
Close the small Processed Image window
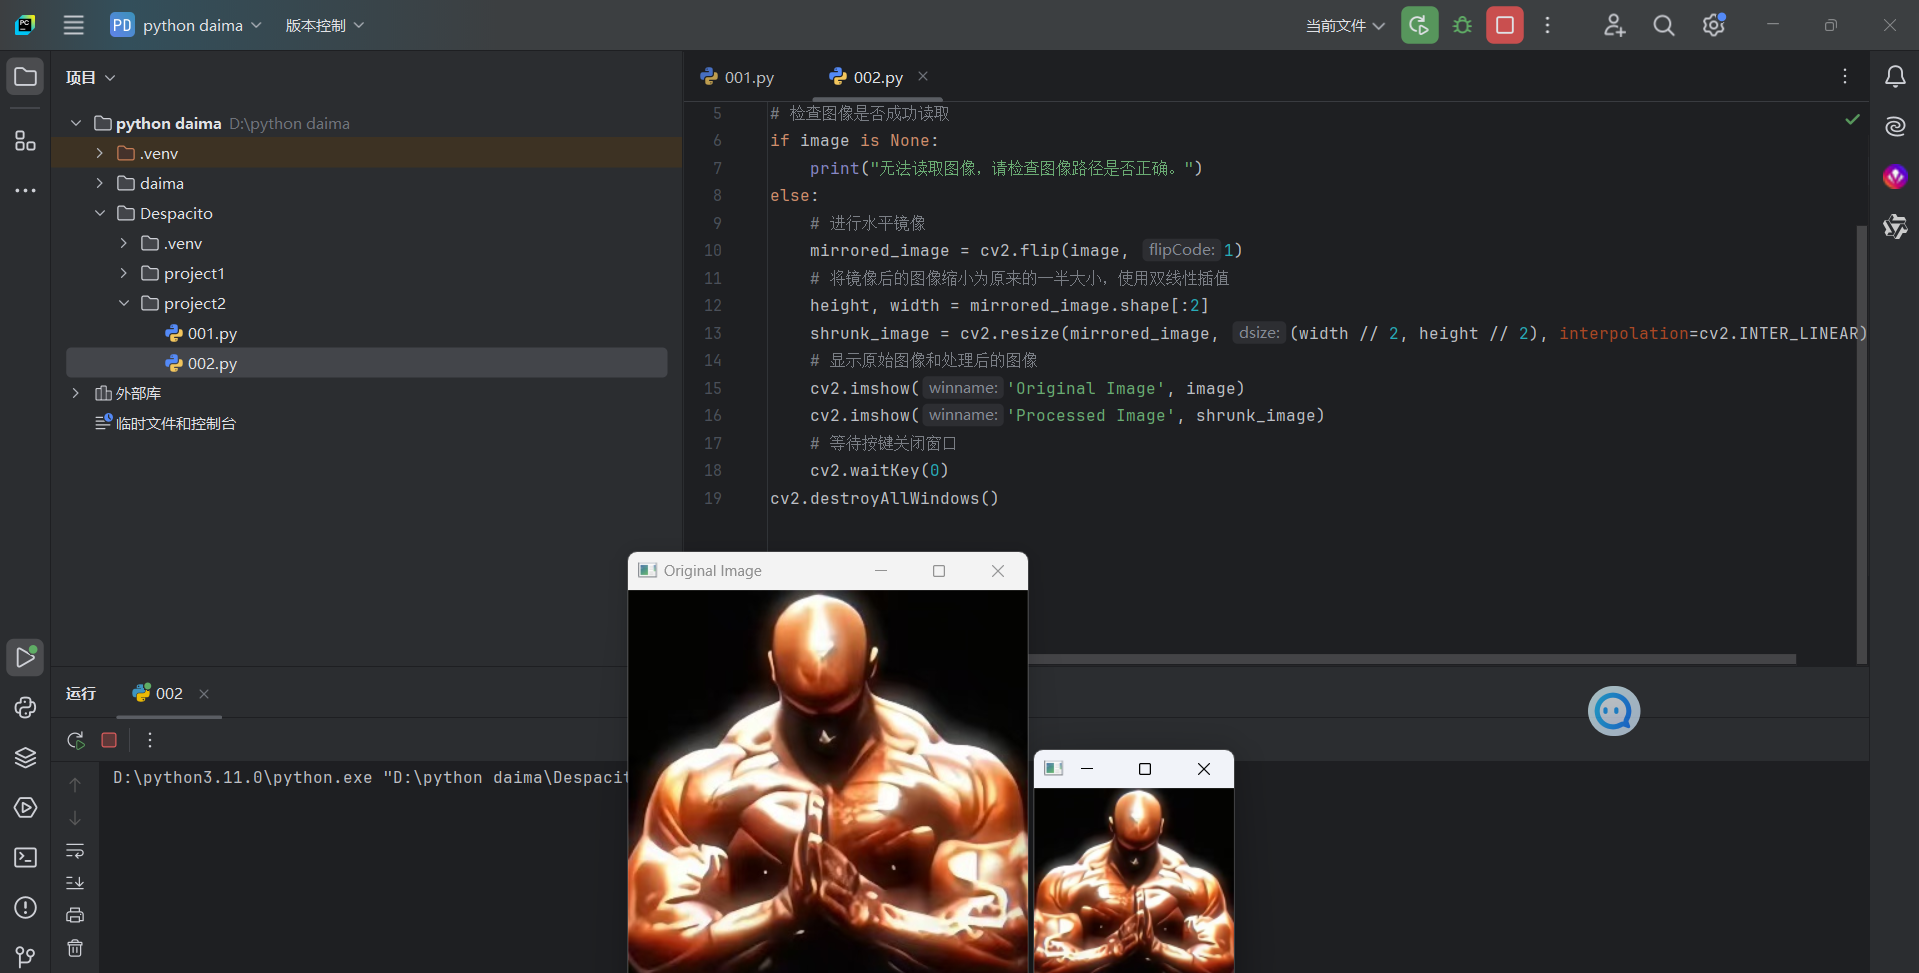click(1204, 769)
